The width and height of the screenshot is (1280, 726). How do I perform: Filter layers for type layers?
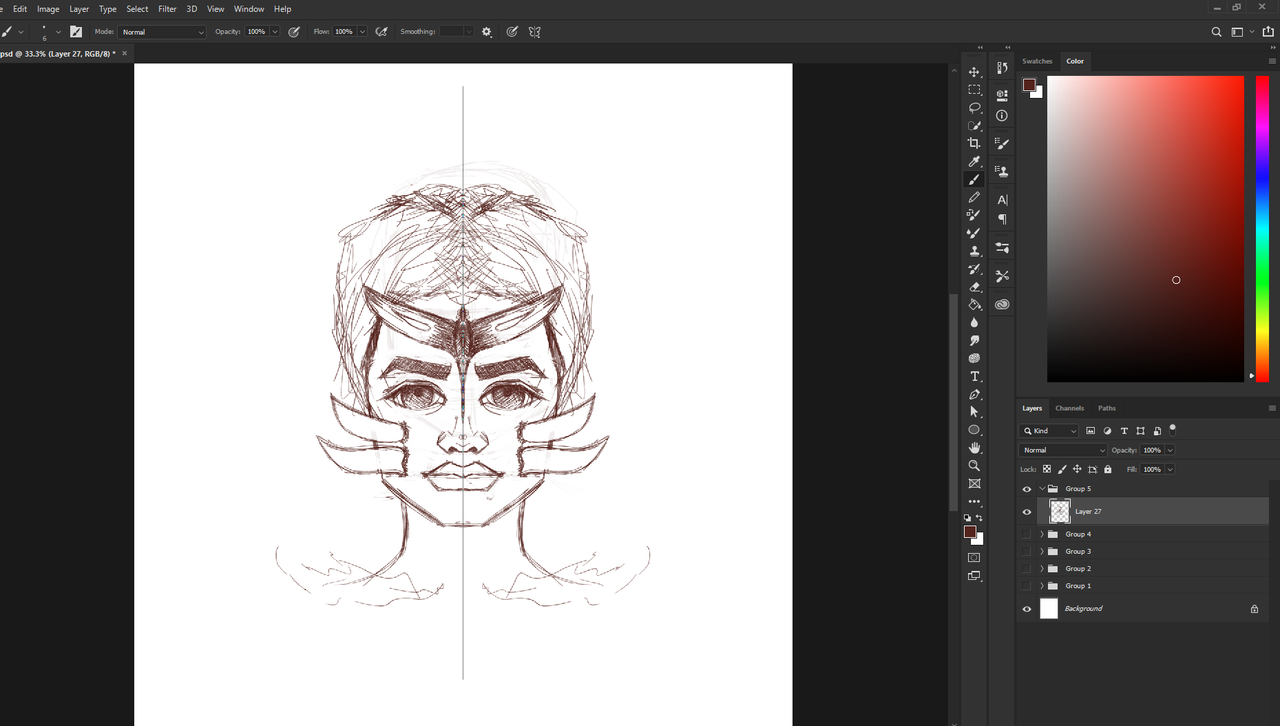[1124, 431]
